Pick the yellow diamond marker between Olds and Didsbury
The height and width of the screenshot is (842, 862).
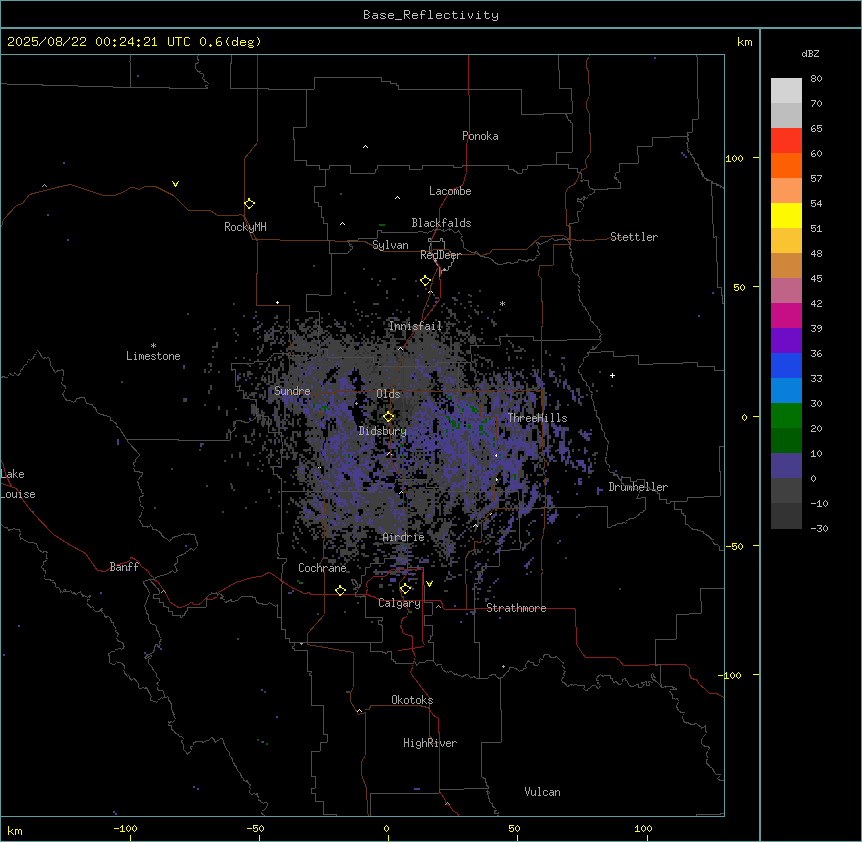pos(389,417)
